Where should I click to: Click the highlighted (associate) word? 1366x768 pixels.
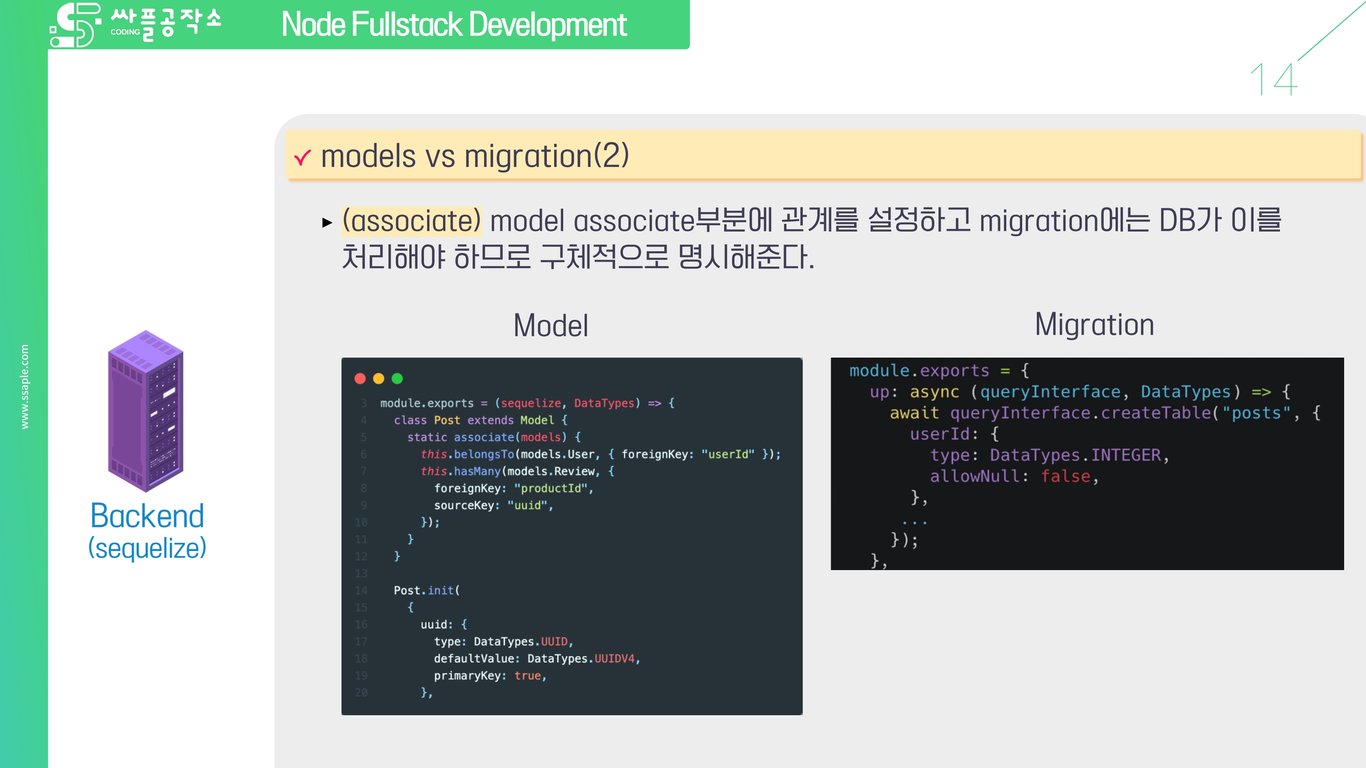point(412,220)
